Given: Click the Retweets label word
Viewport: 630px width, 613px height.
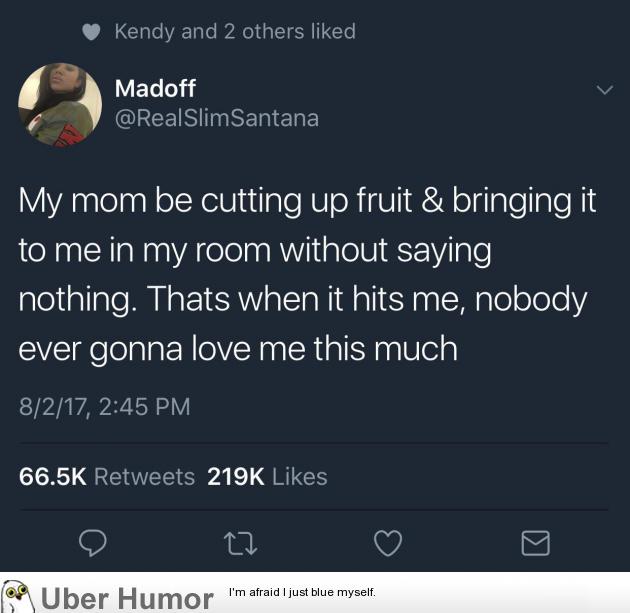Looking at the screenshot, I should tap(145, 476).
